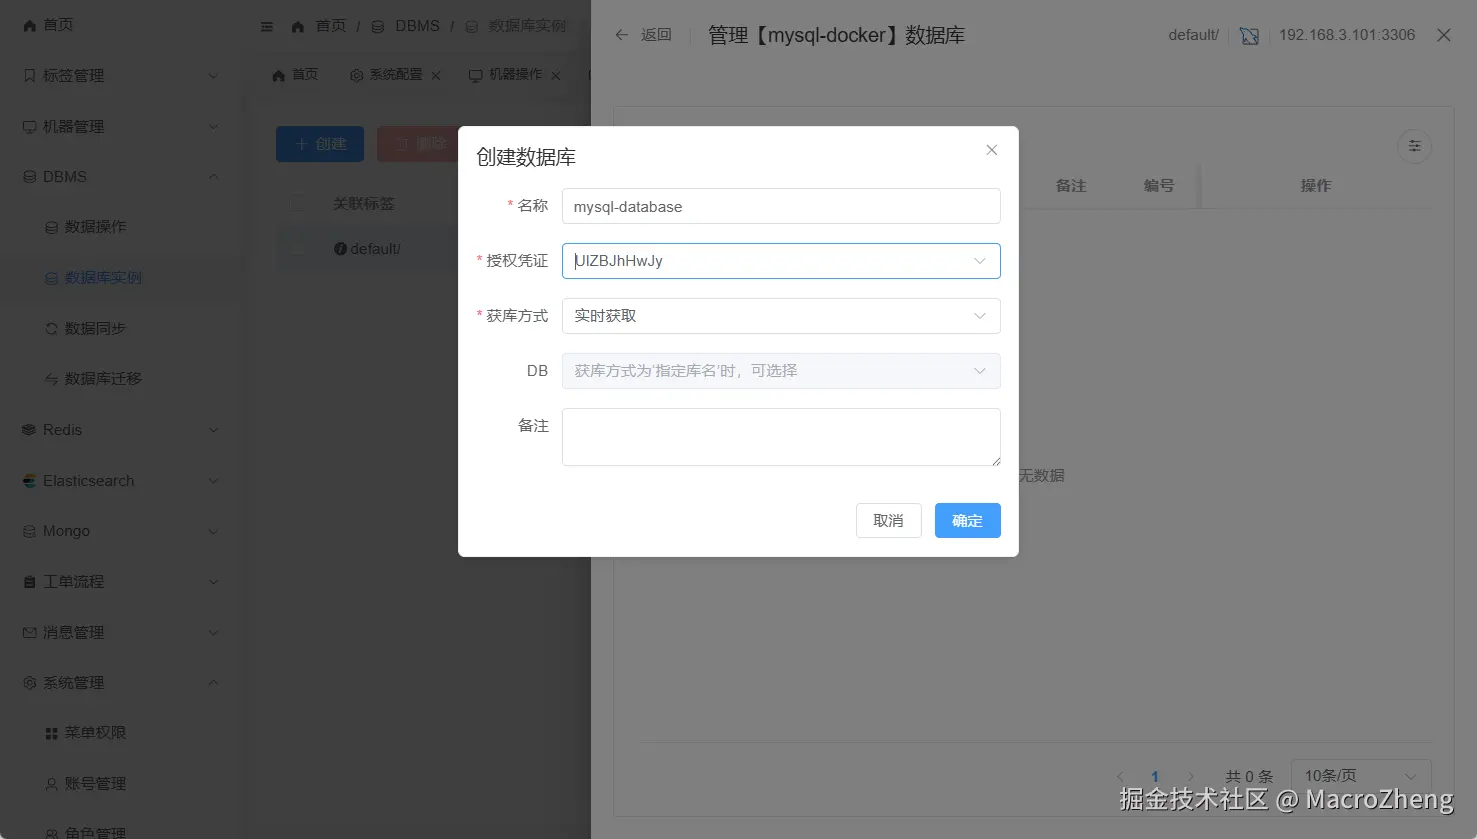Click into the 备注 textarea
1477x839 pixels.
point(781,437)
